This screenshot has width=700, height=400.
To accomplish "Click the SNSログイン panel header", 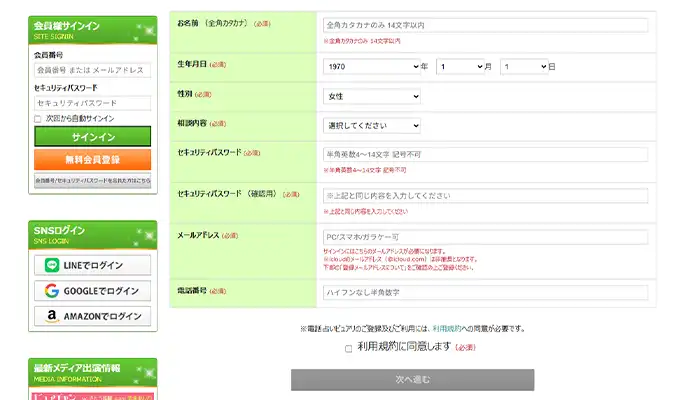I will pos(92,235).
